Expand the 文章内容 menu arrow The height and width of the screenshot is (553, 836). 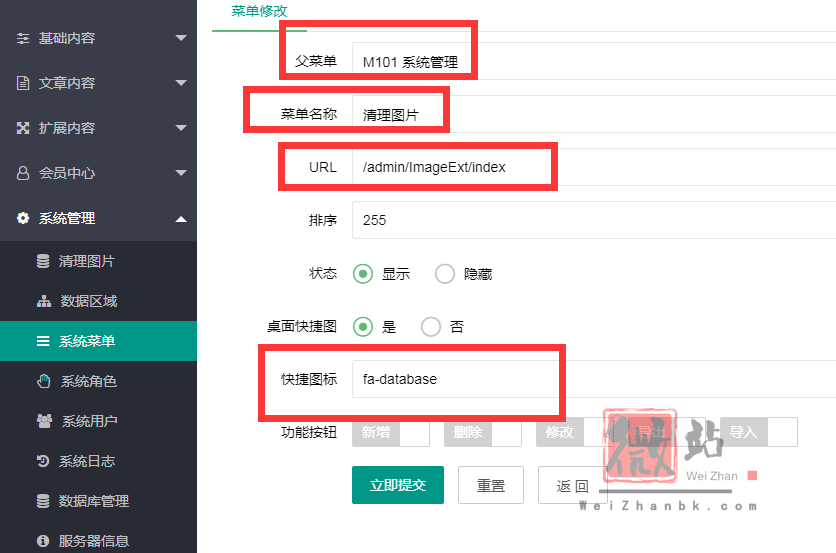[181, 83]
